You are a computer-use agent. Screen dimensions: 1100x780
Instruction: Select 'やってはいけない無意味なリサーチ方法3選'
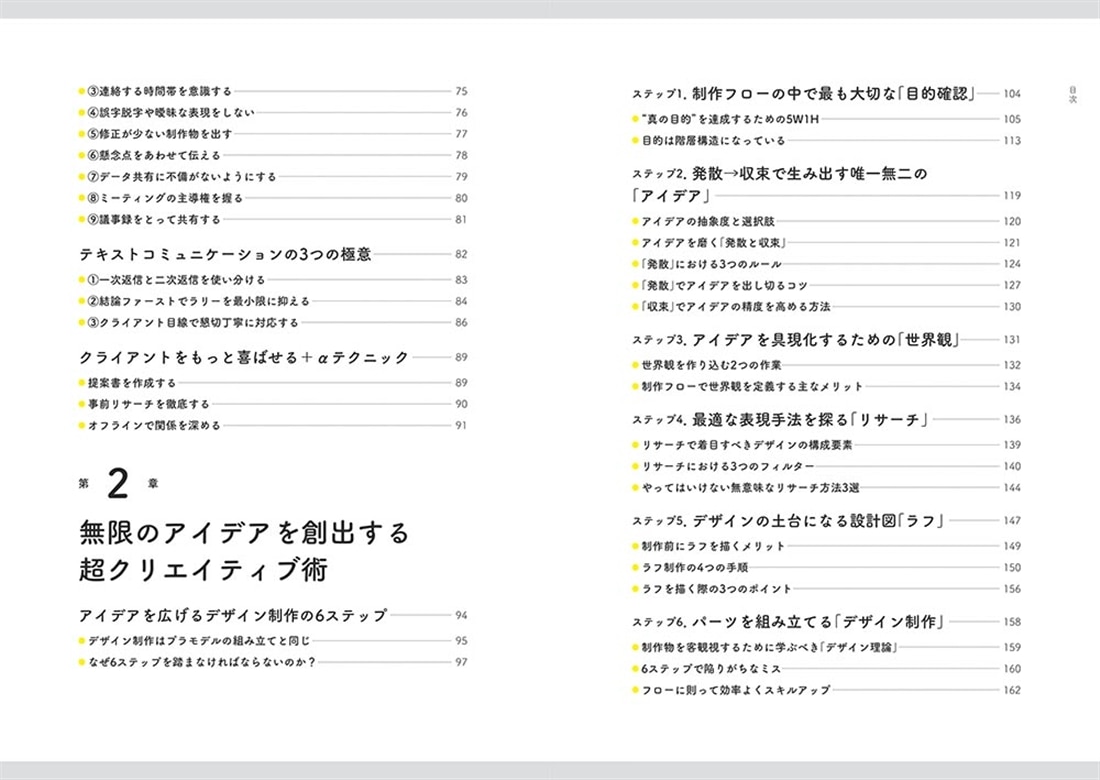pos(750,488)
